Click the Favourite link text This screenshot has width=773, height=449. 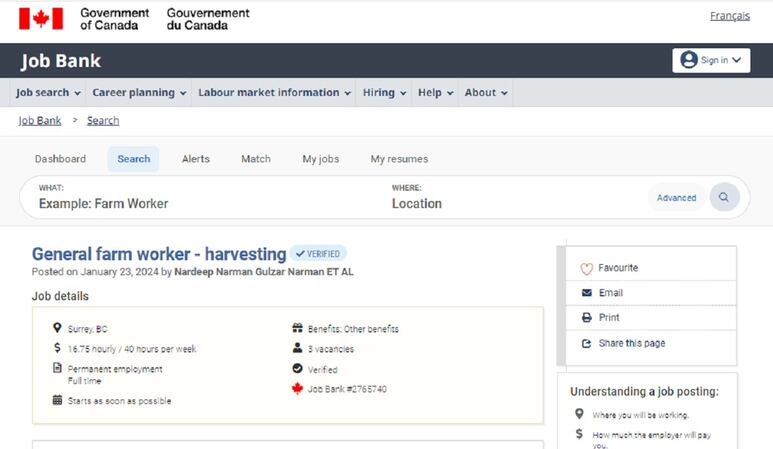point(618,268)
